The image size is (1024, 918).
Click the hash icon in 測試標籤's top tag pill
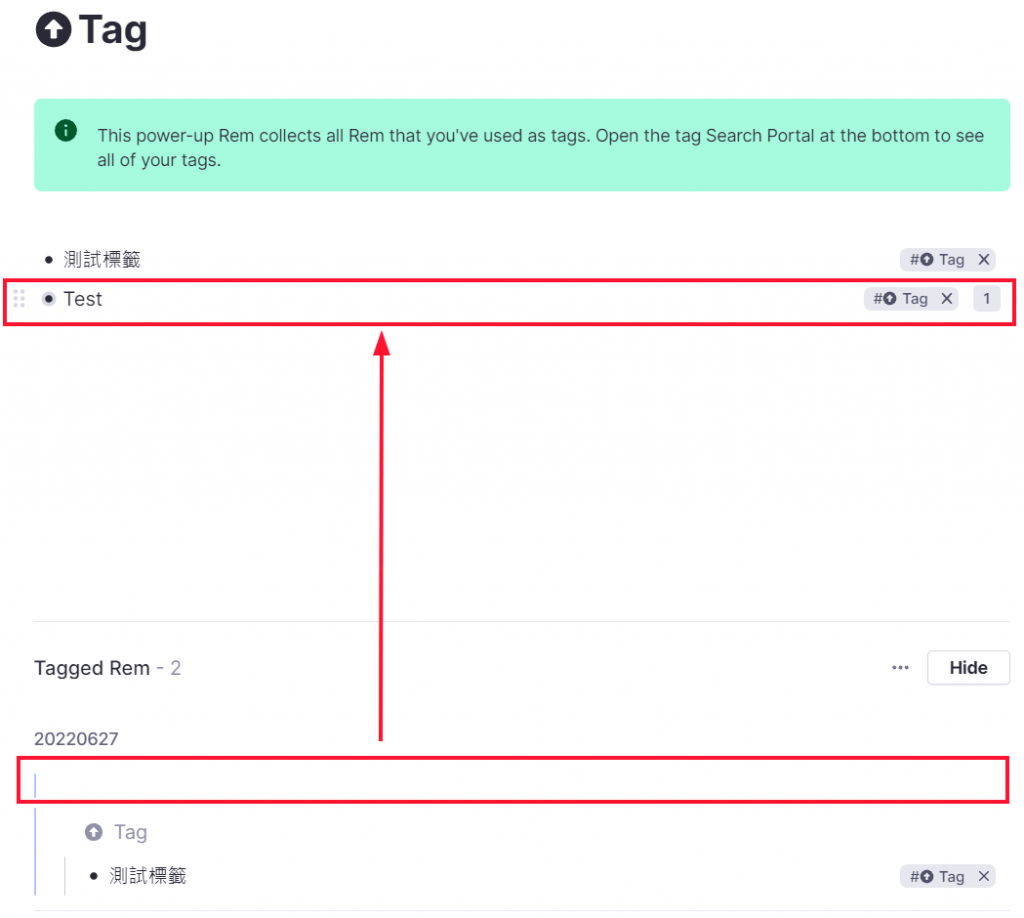point(913,259)
